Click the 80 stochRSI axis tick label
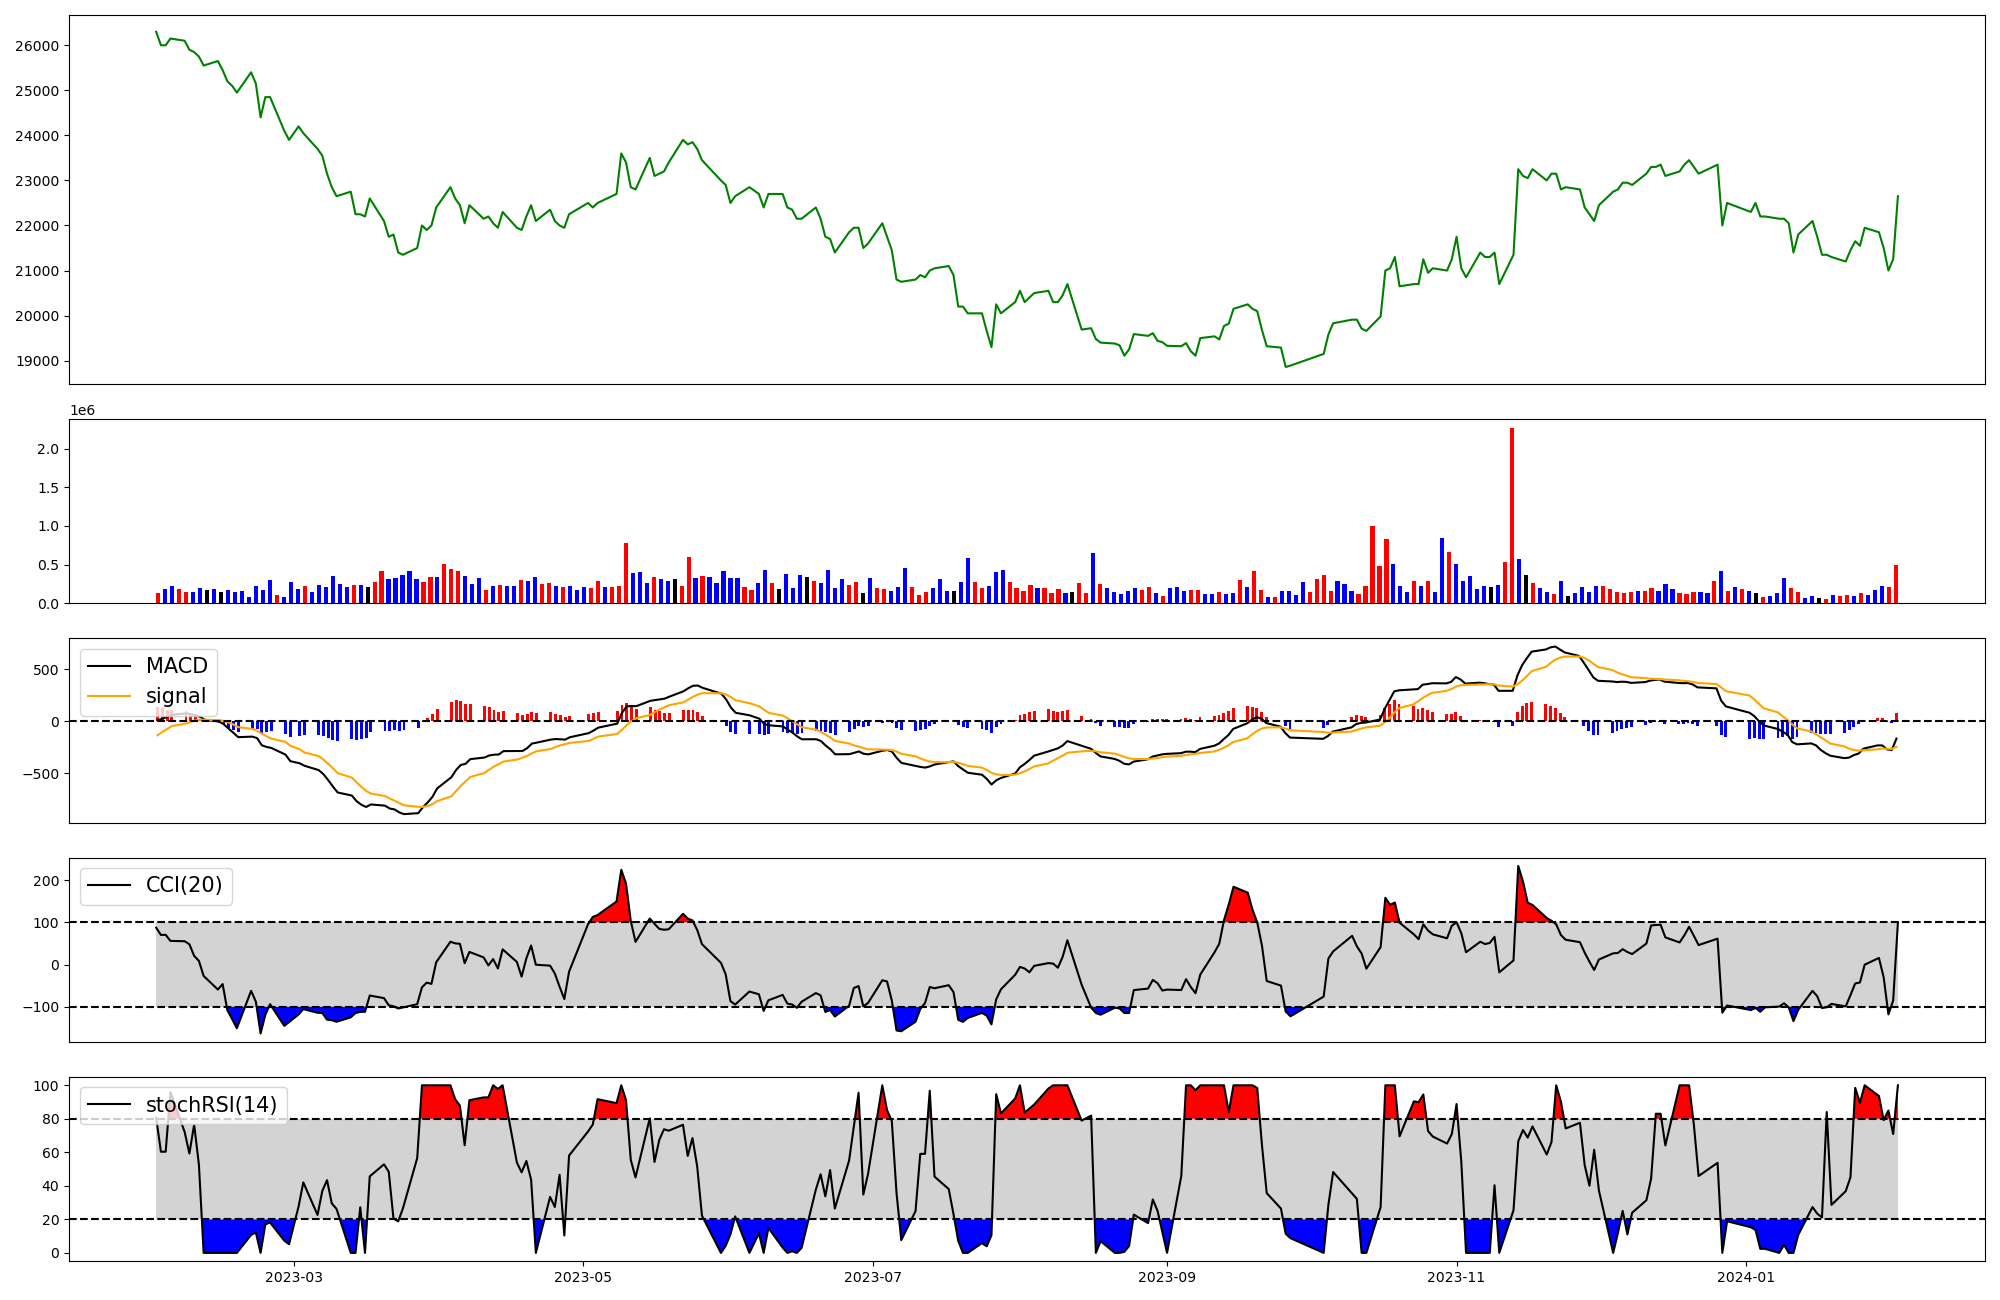The width and height of the screenshot is (2000, 1300). pyautogui.click(x=50, y=1120)
